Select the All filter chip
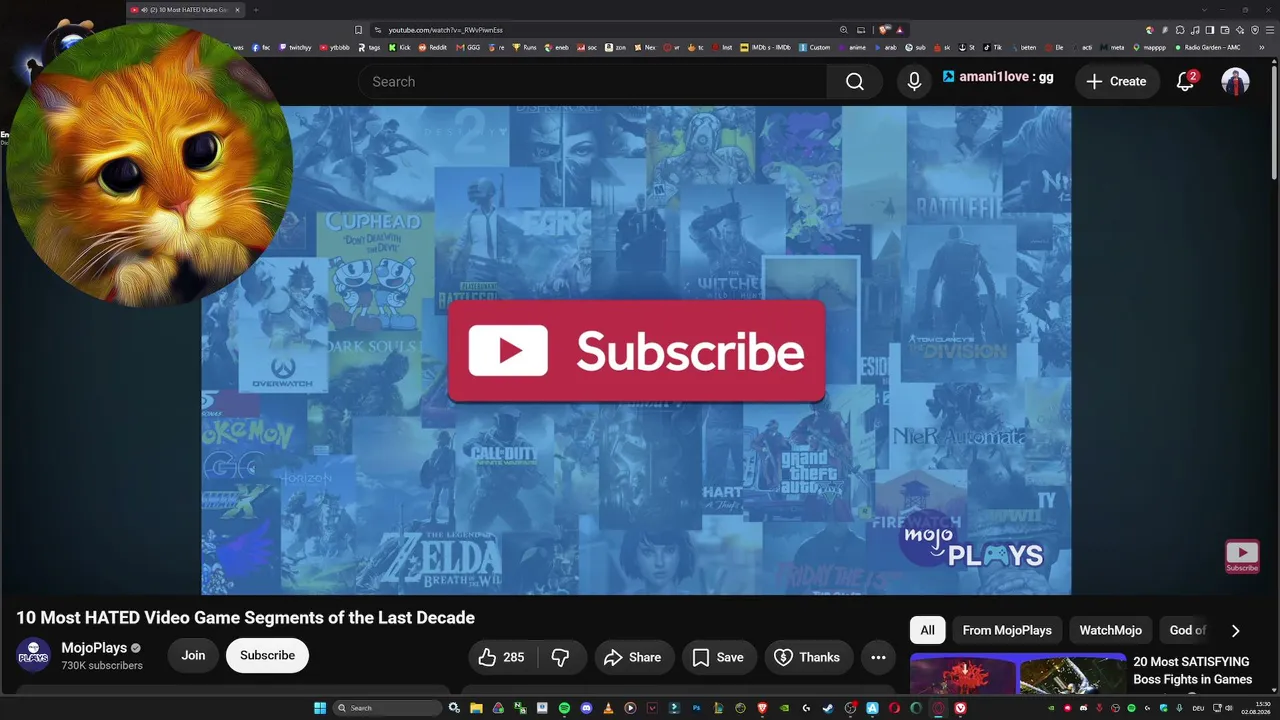 [x=928, y=630]
